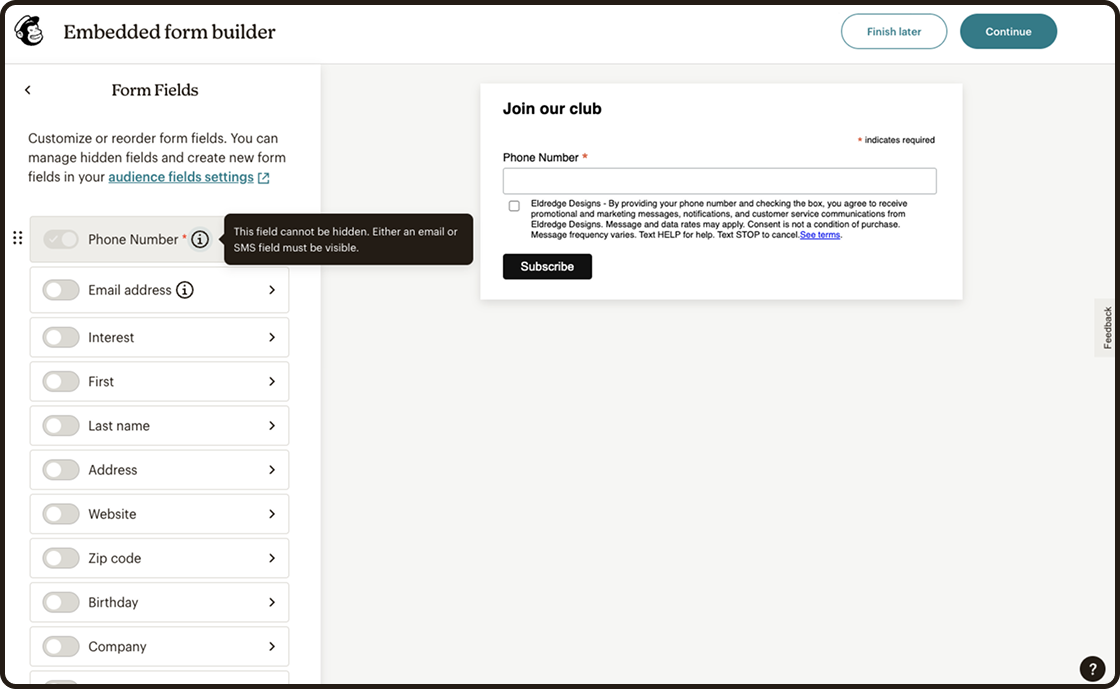The height and width of the screenshot is (689, 1120).
Task: Click the back chevron on Form Fields panel
Action: point(27,89)
